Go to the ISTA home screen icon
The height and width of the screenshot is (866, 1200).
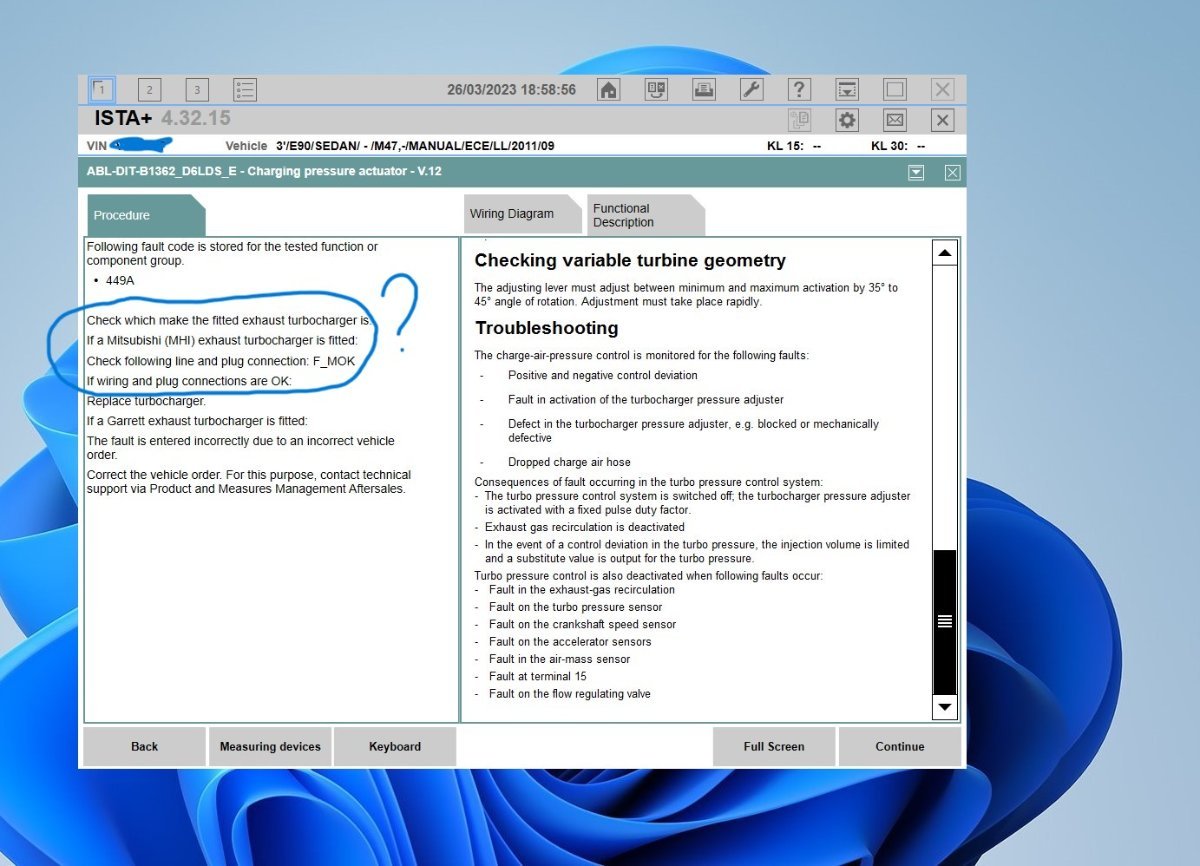(x=608, y=90)
